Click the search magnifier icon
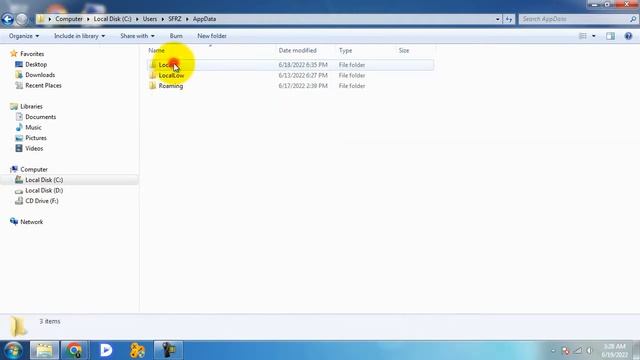 [633, 19]
